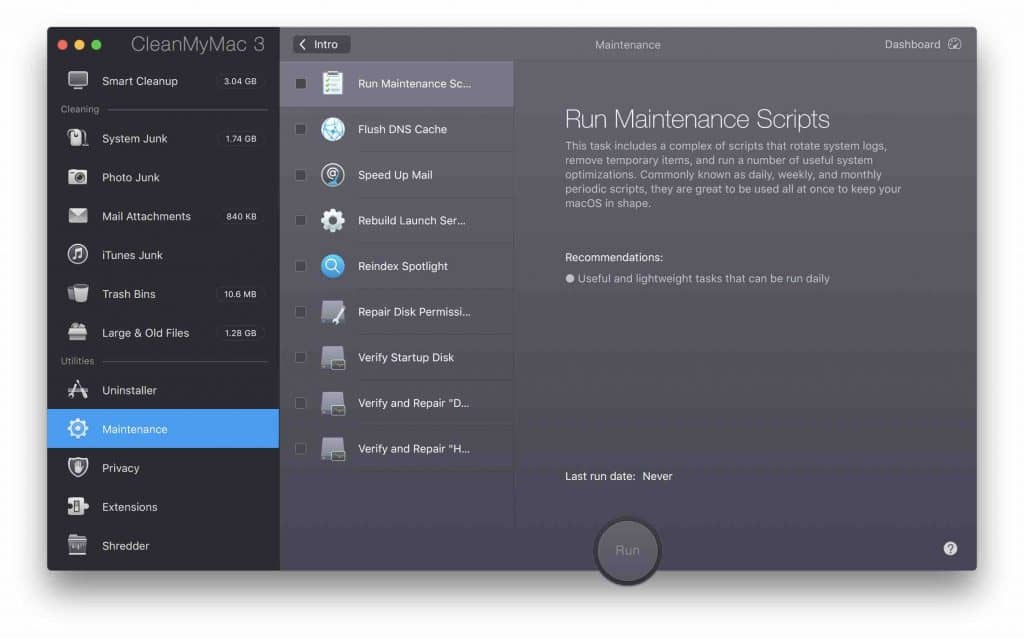Viewport: 1024px width, 638px height.
Task: Select the Trash Bins label
Action: [129, 294]
